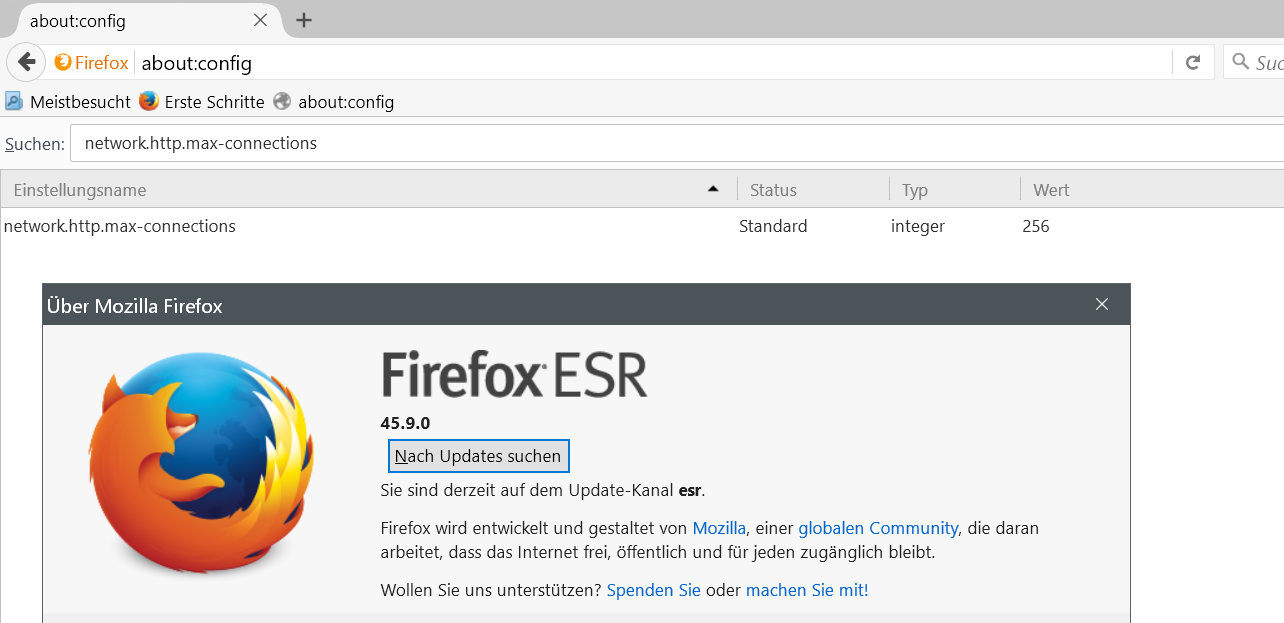Viewport: 1284px width, 623px height.
Task: Click the version number 45.9.0
Action: point(405,423)
